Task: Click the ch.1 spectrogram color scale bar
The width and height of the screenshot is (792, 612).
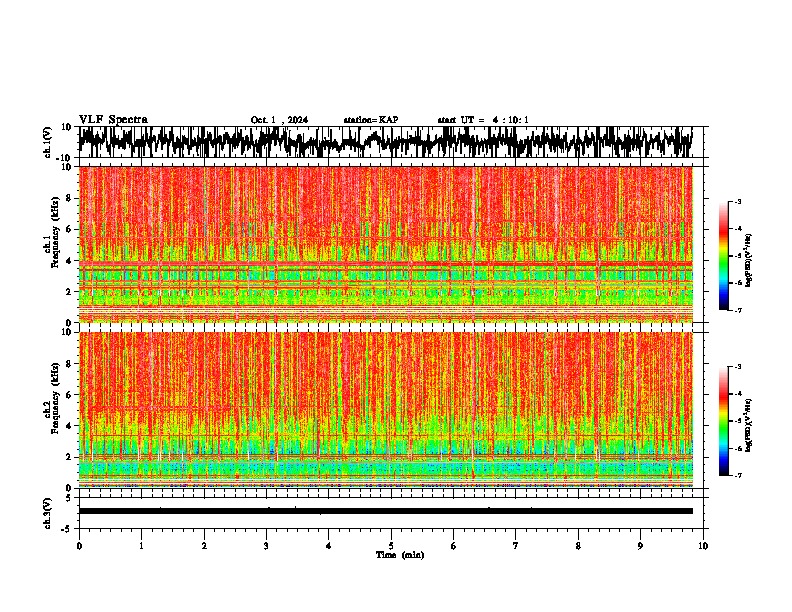Action: pyautogui.click(x=723, y=256)
